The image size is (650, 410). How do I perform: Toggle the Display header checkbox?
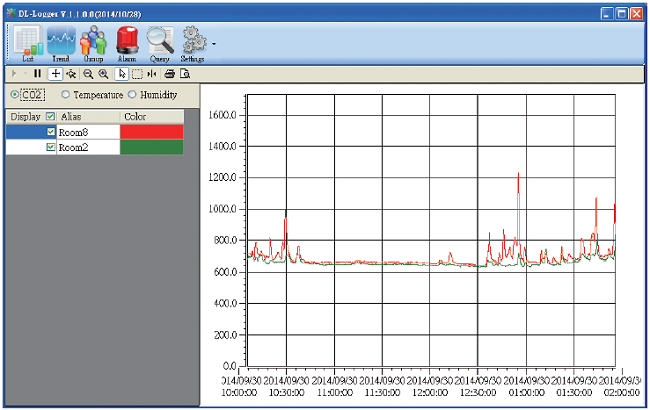point(51,117)
